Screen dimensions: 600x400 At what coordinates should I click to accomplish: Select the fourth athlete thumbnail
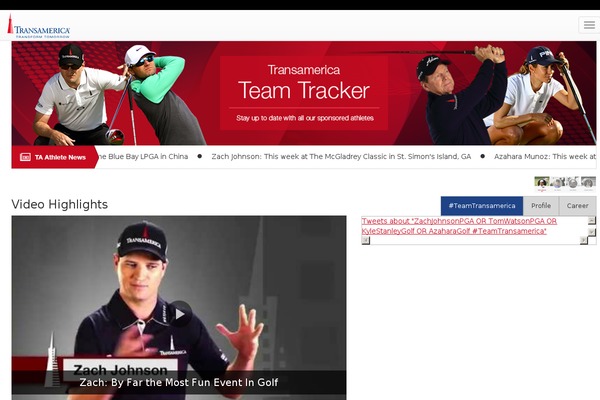pos(589,184)
